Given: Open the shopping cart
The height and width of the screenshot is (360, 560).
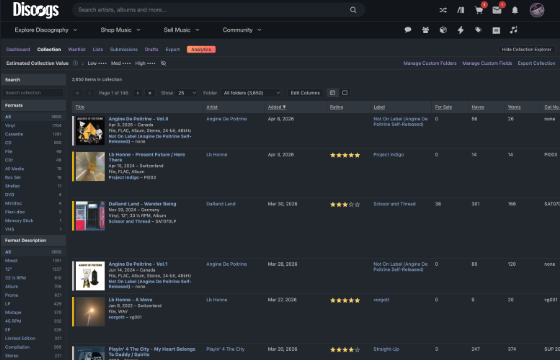Looking at the screenshot, I should point(479,10).
